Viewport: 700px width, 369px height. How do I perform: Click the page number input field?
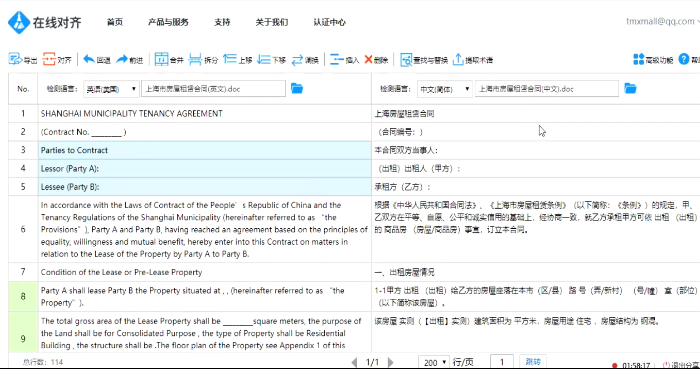tap(502, 362)
